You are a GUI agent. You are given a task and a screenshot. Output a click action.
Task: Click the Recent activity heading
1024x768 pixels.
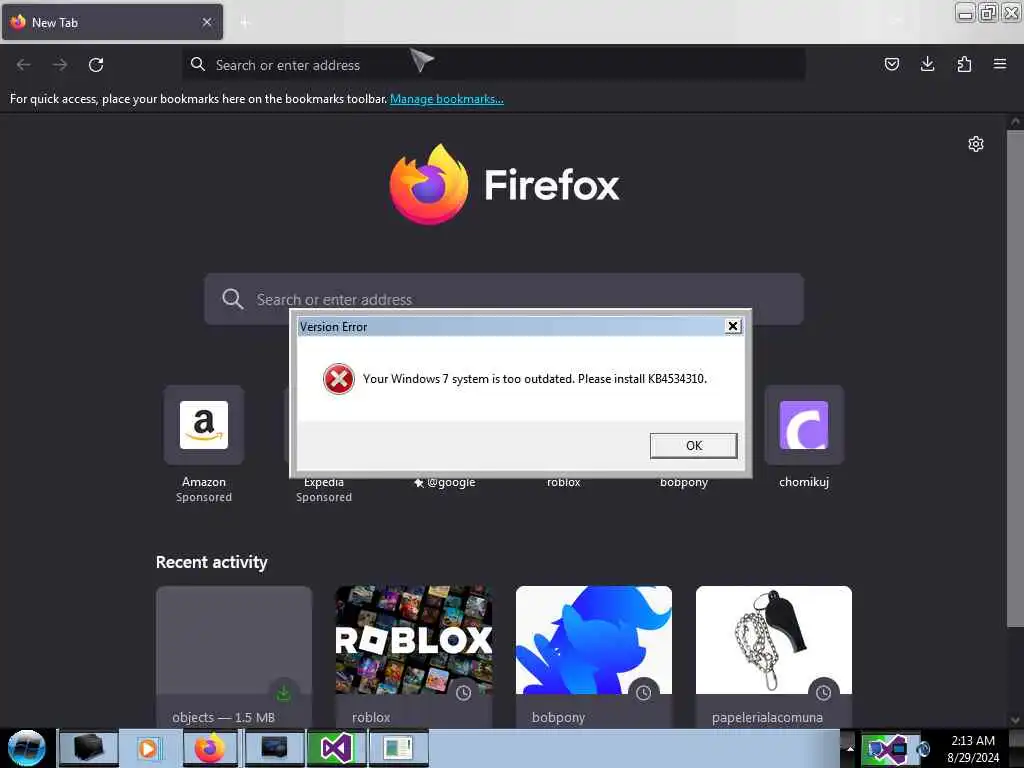212,562
